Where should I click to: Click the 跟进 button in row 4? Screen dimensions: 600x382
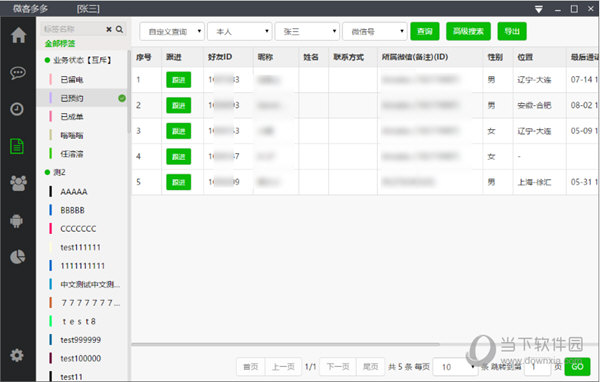(179, 157)
